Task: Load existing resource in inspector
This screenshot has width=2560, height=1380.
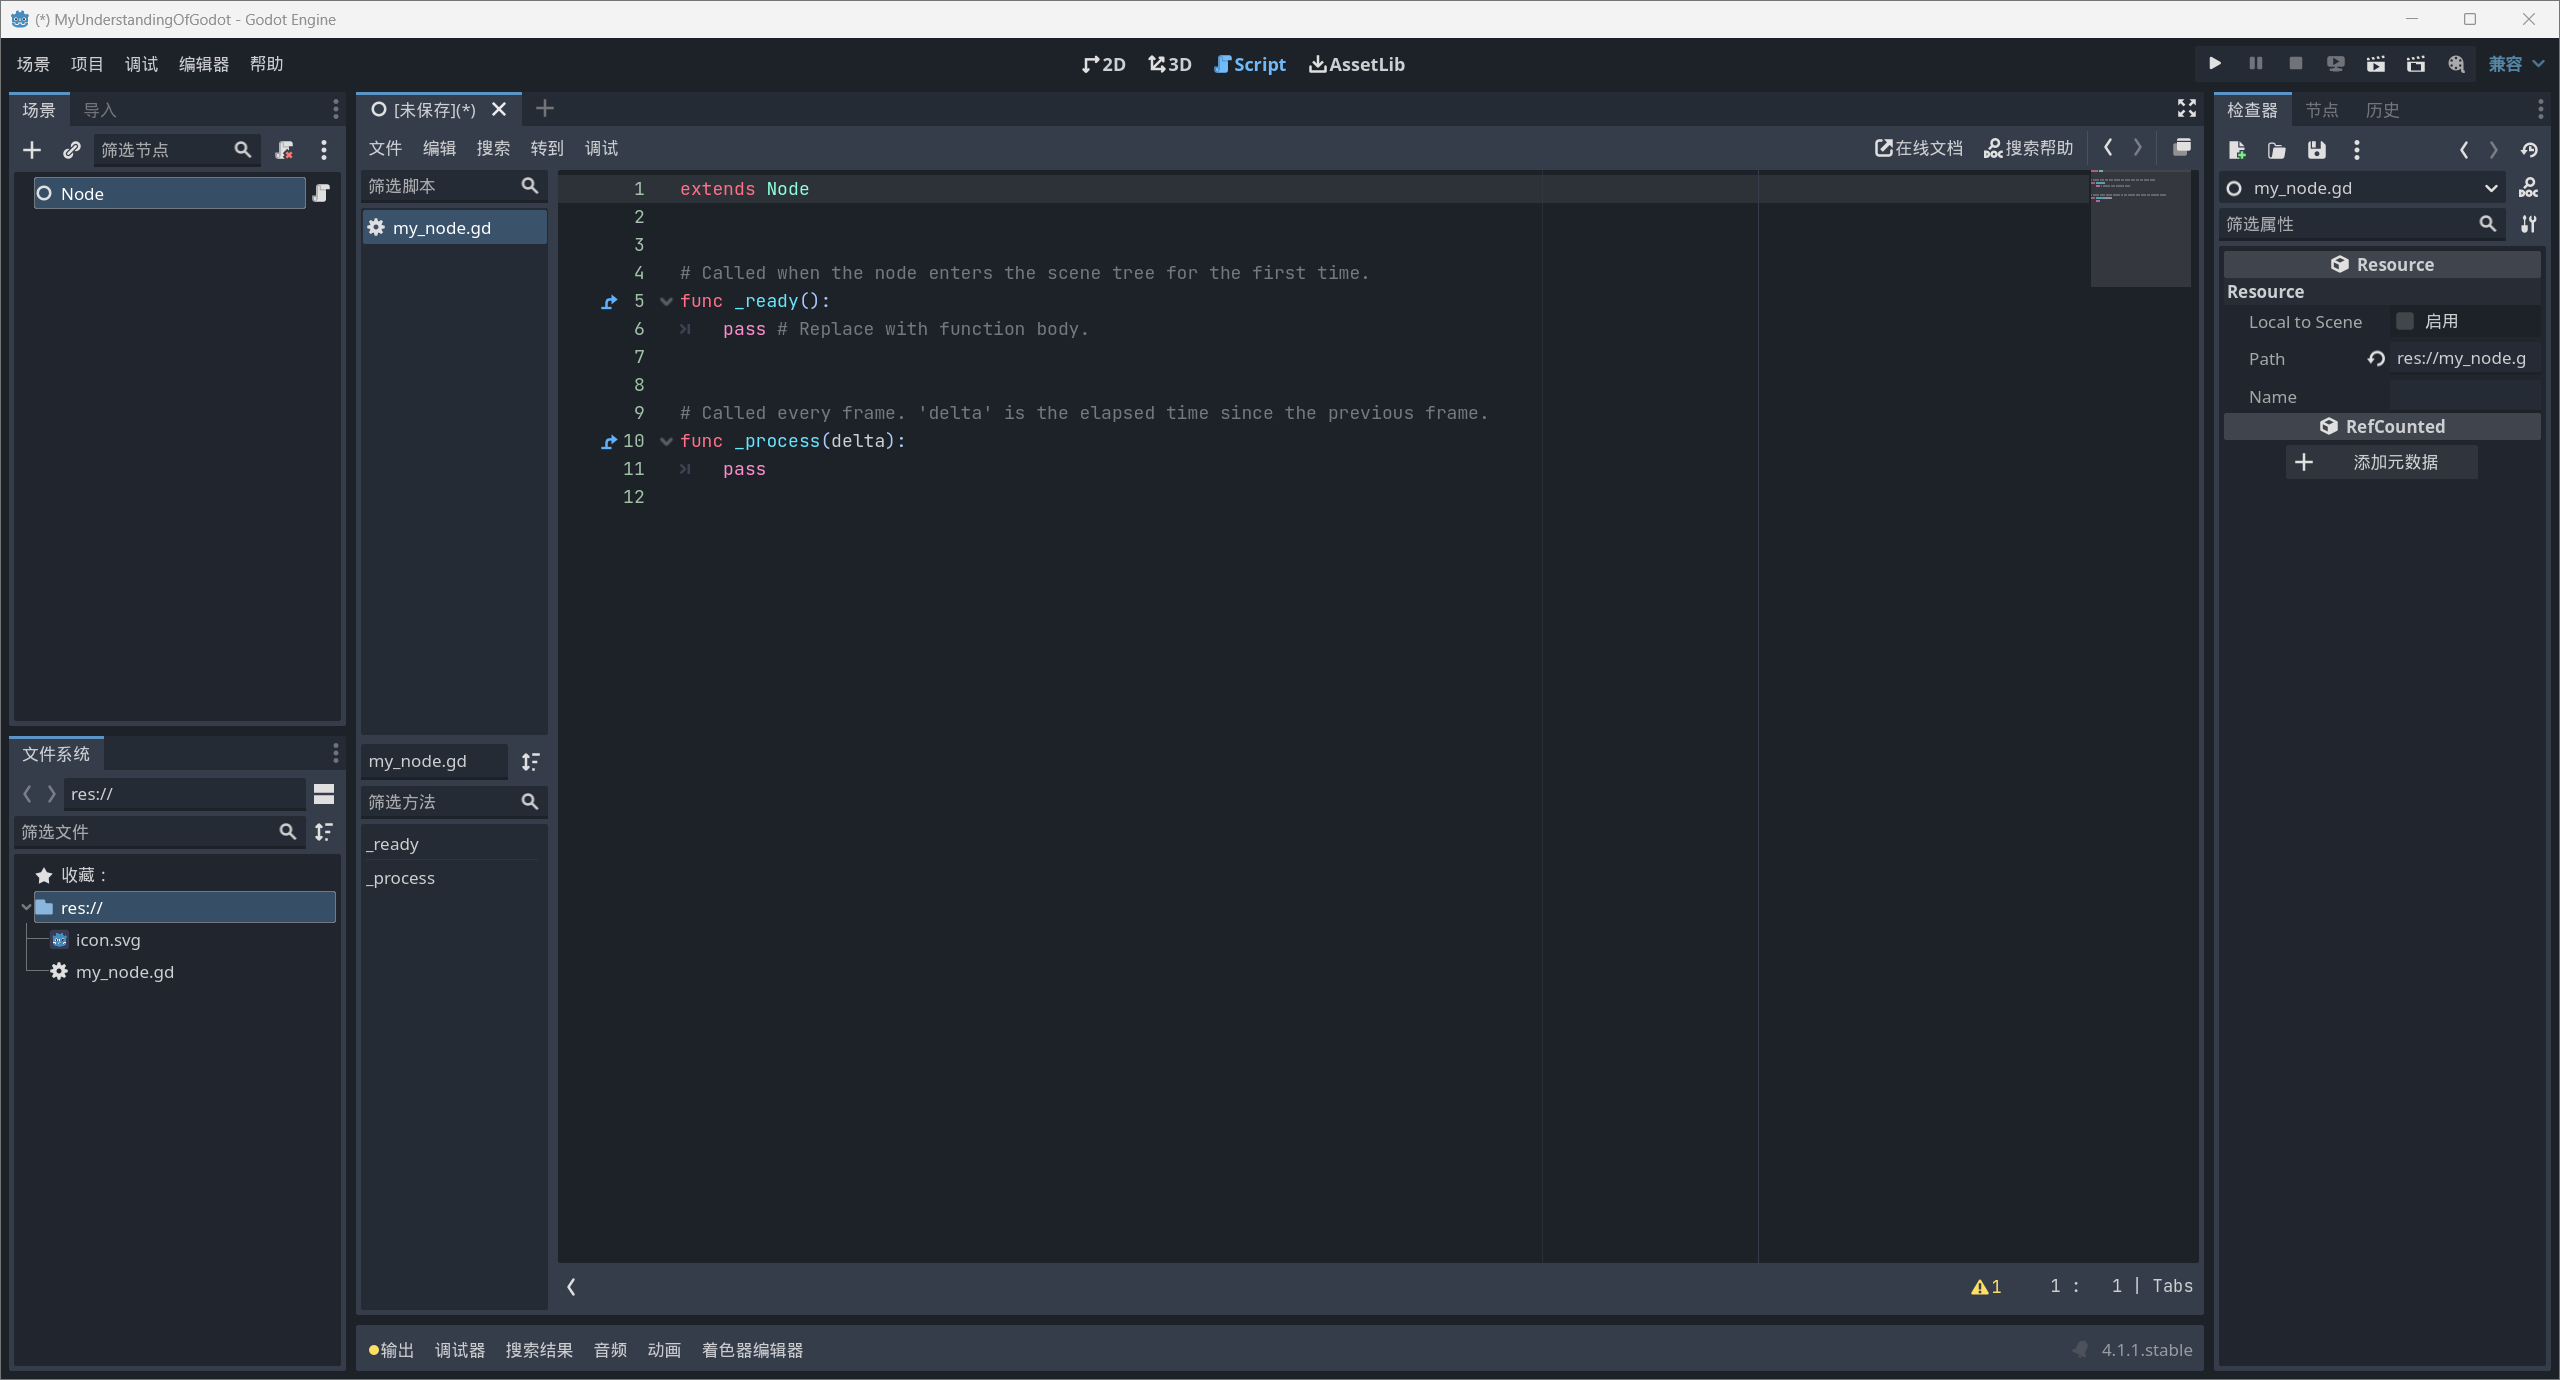Action: (2277, 150)
